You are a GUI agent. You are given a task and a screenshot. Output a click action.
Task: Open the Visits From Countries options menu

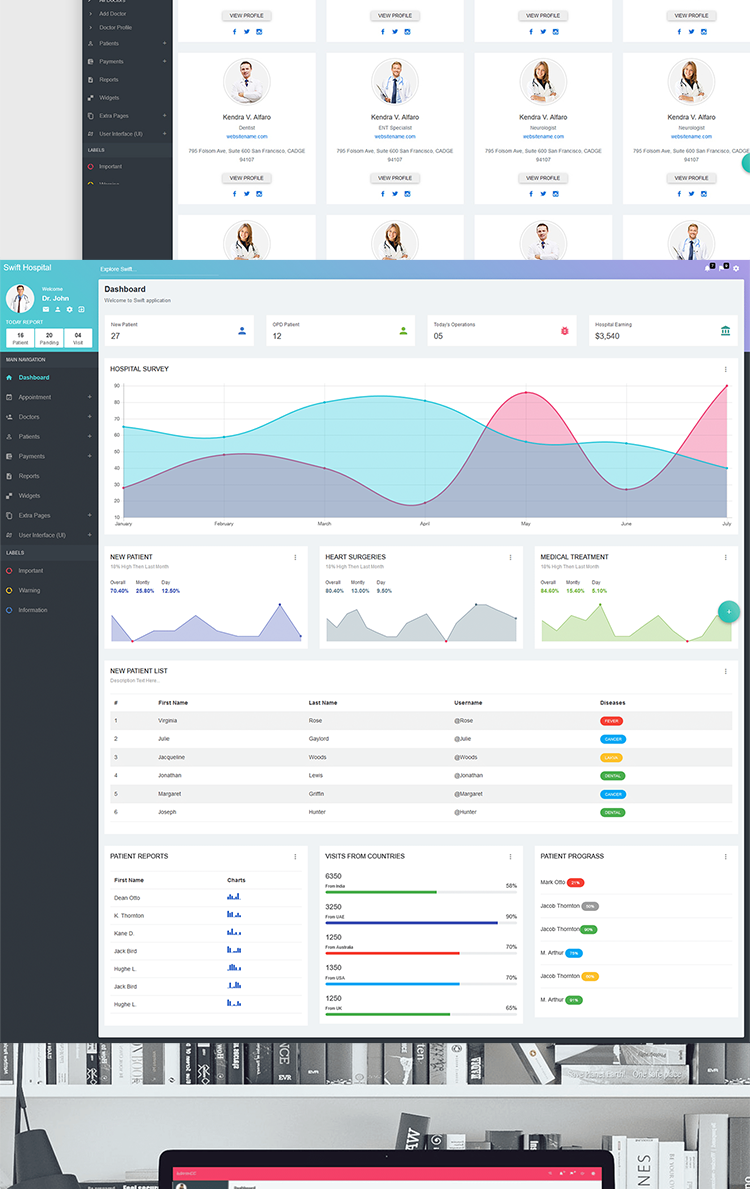(x=510, y=856)
